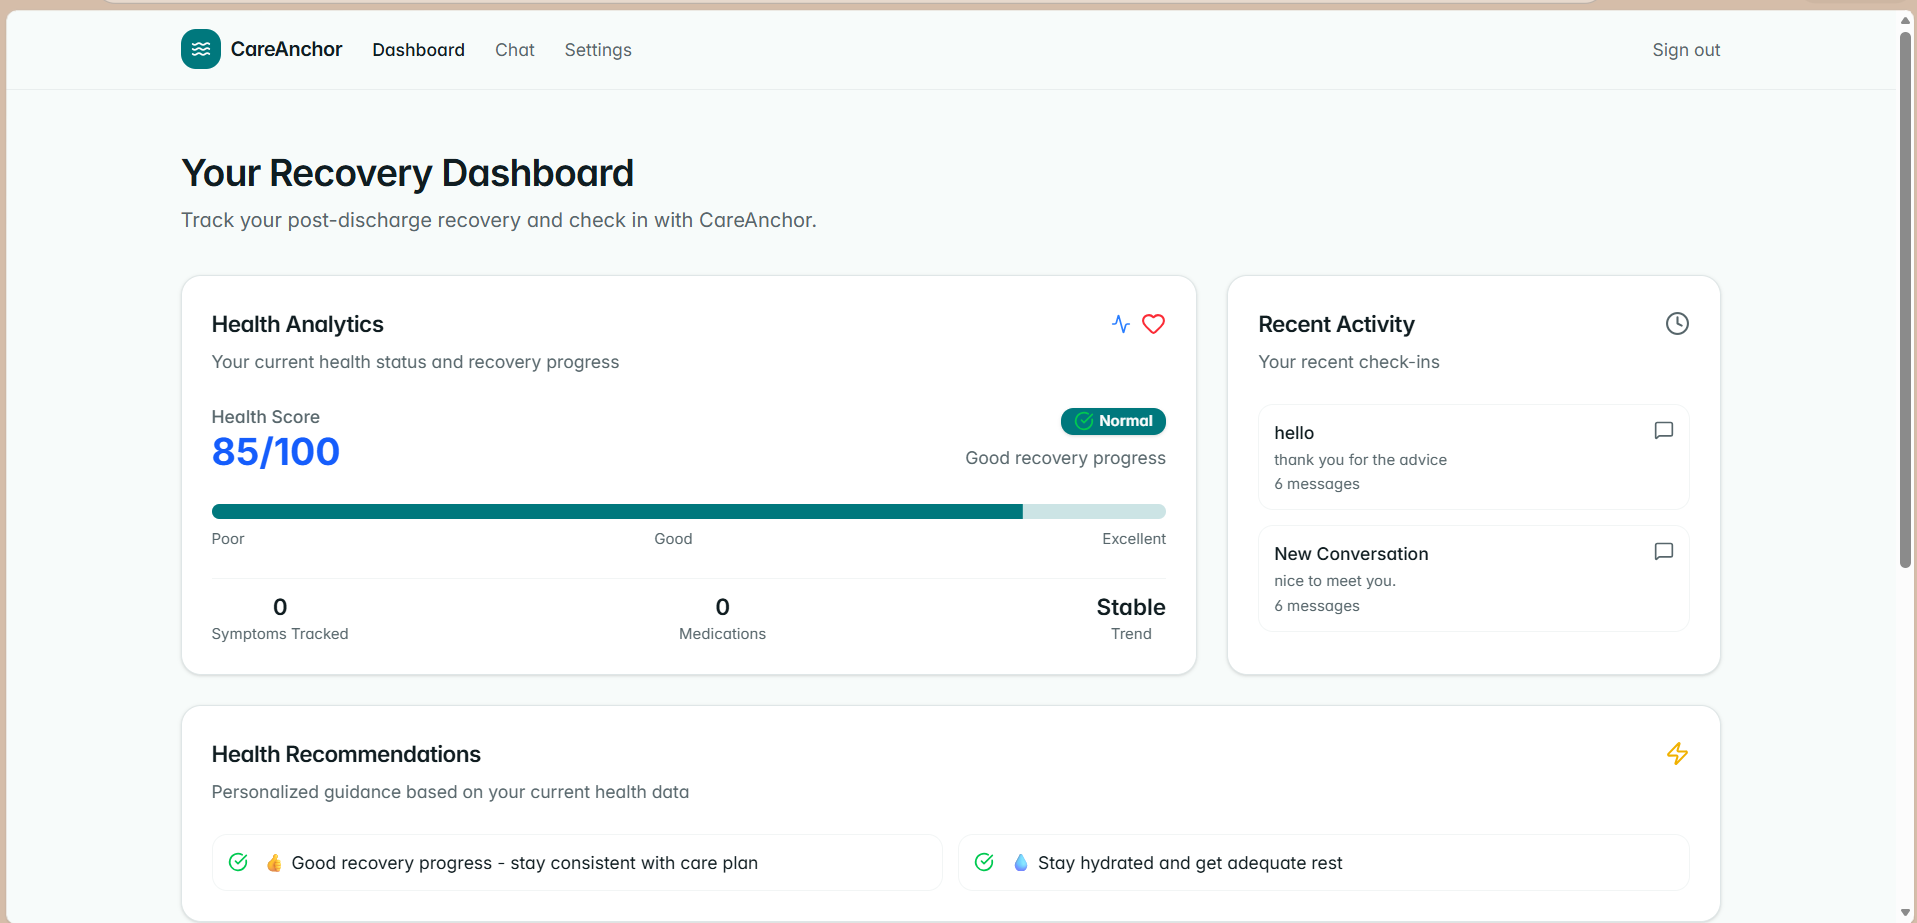Click the Sign out link

1686,50
